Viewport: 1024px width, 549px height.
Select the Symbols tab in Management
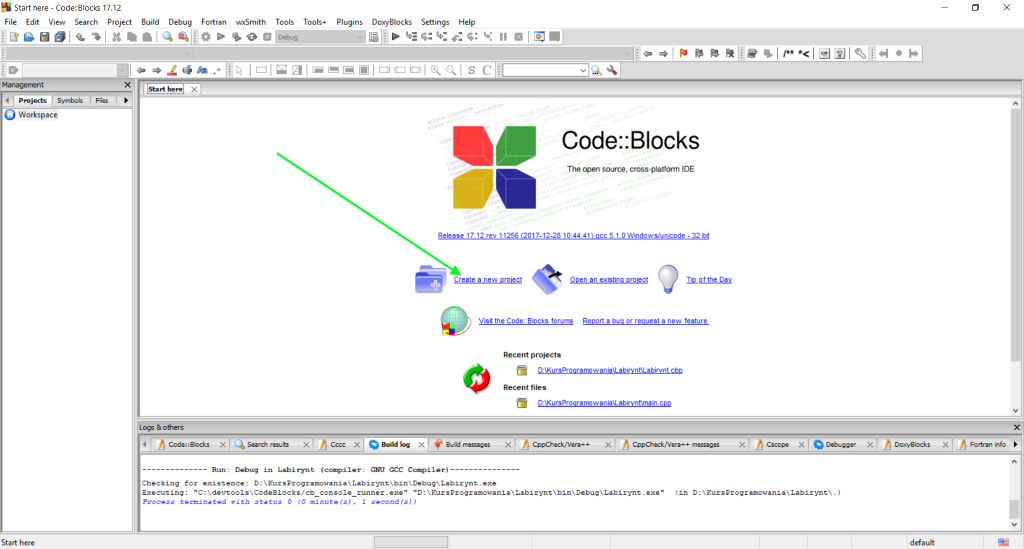[x=70, y=100]
